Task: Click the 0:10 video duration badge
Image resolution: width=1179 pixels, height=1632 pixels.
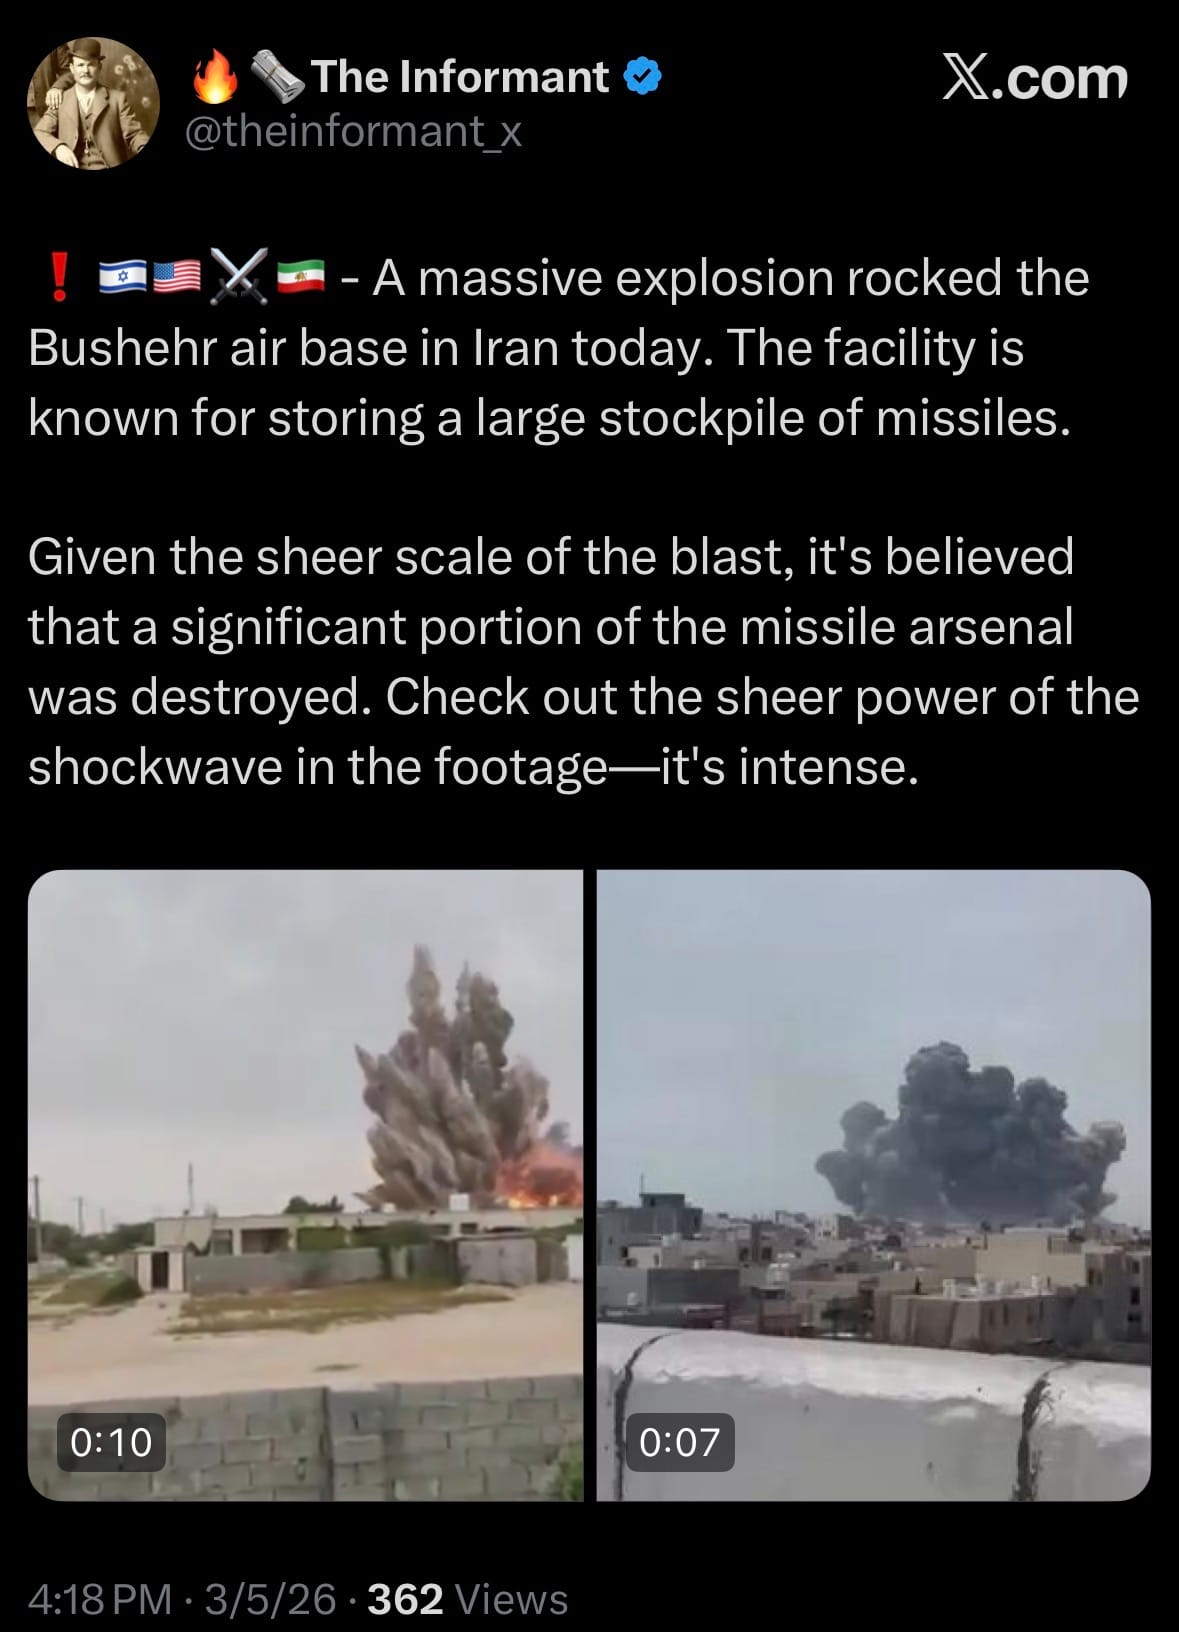Action: point(111,1442)
